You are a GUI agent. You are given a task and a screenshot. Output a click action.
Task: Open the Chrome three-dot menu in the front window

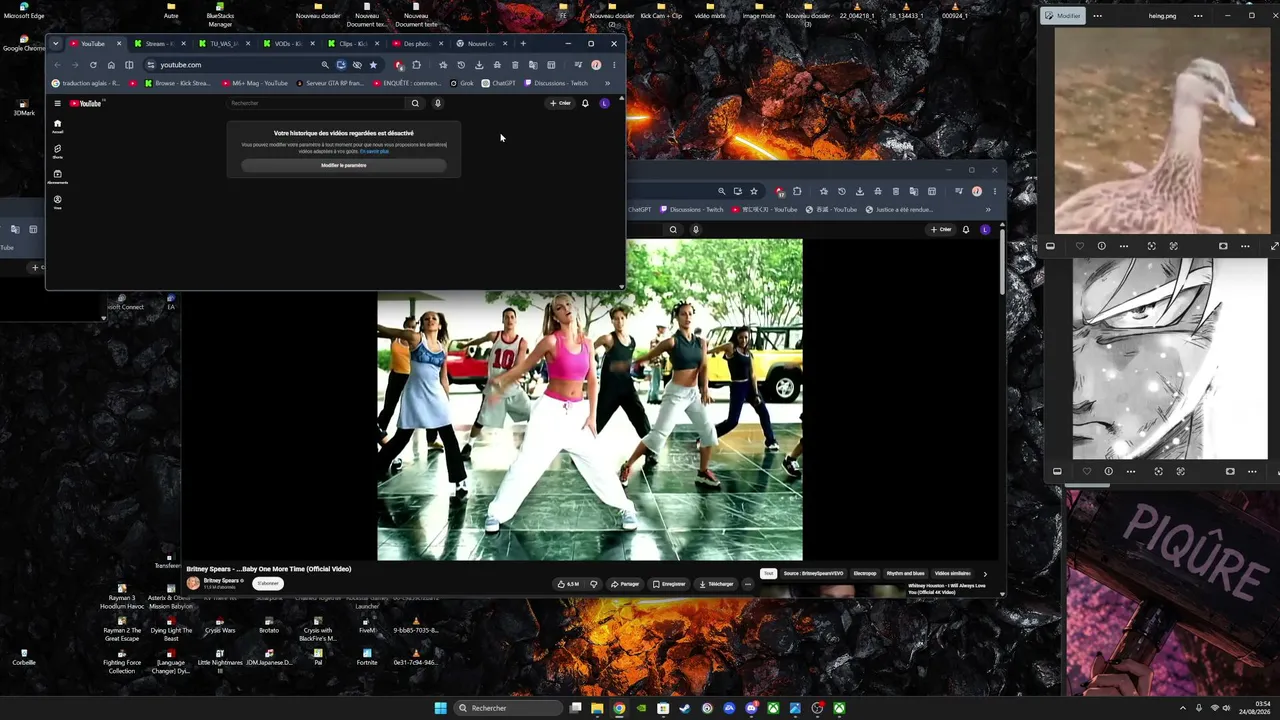point(613,65)
